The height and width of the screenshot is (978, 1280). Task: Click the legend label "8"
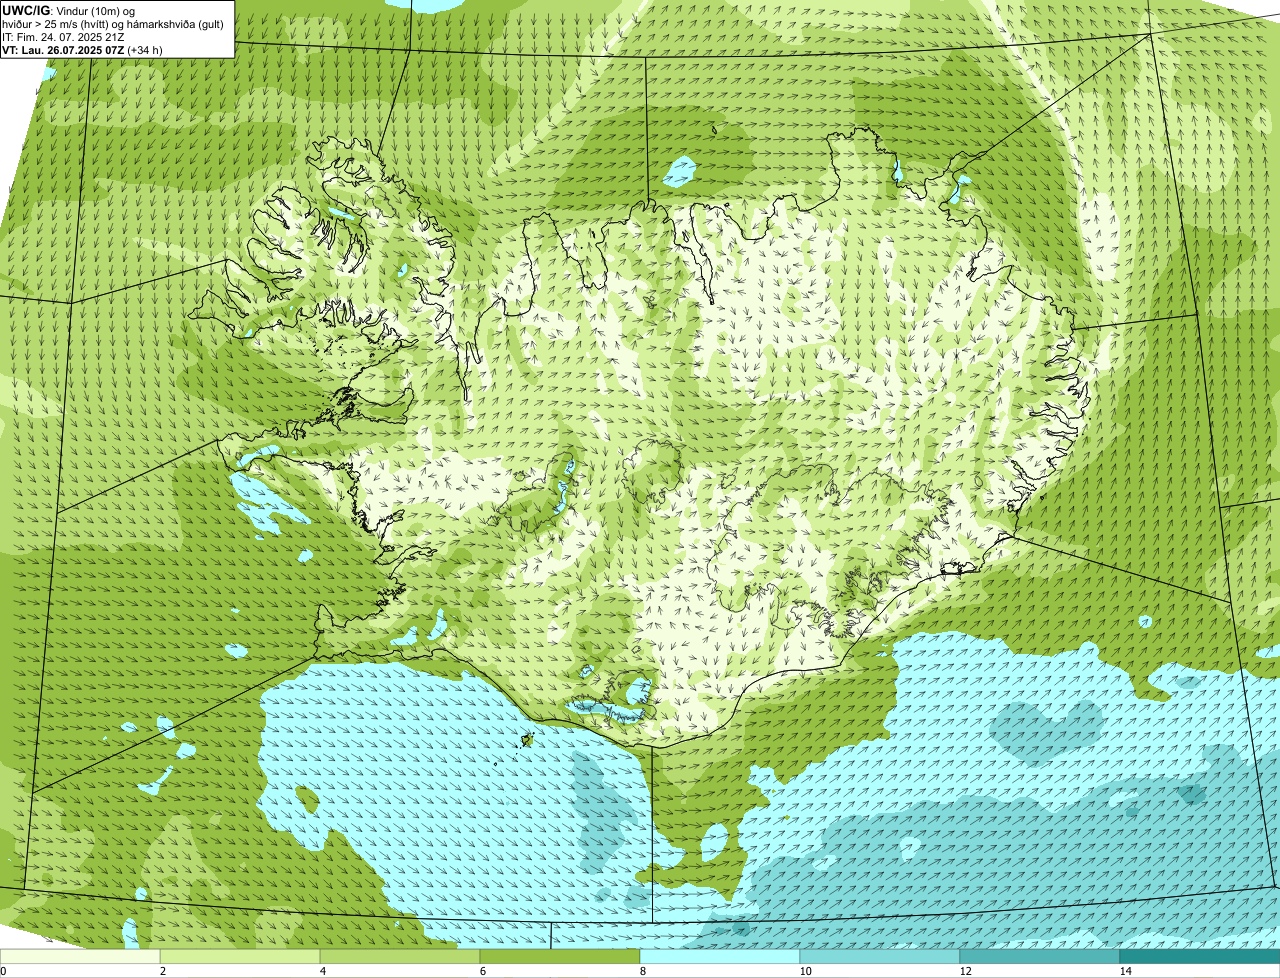tap(642, 971)
